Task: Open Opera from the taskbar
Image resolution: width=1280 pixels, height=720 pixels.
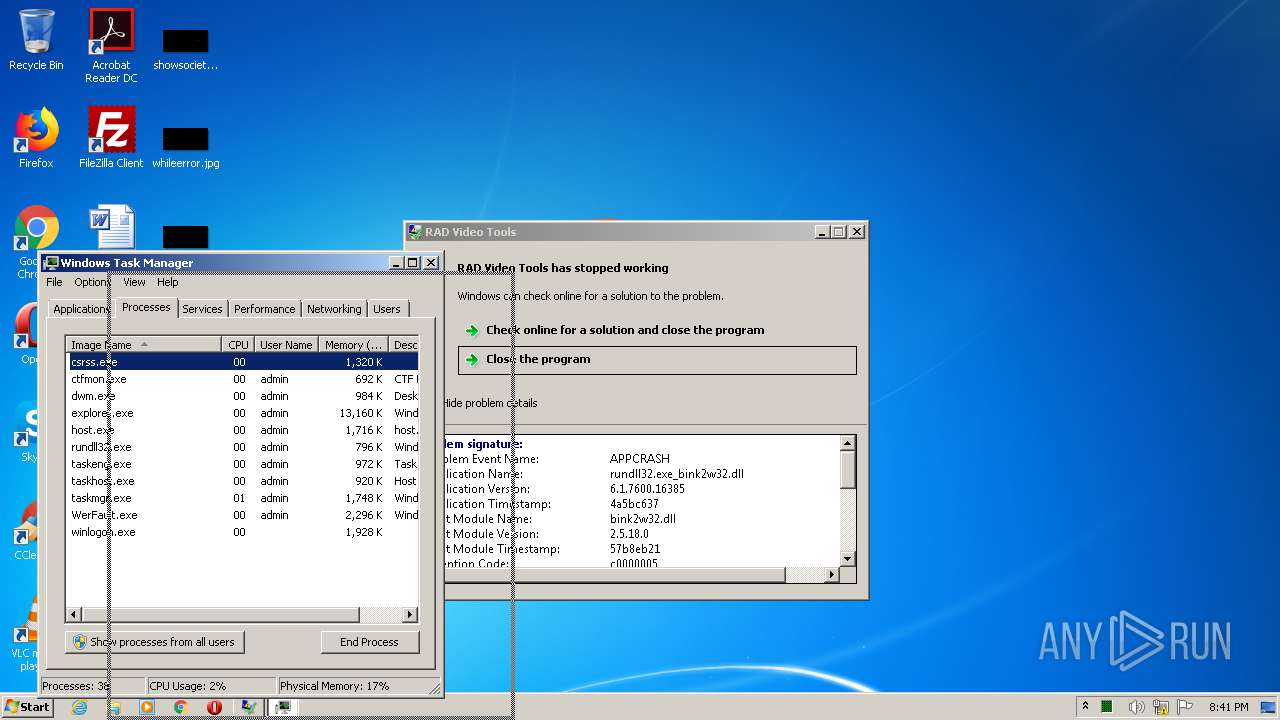Action: [214, 707]
